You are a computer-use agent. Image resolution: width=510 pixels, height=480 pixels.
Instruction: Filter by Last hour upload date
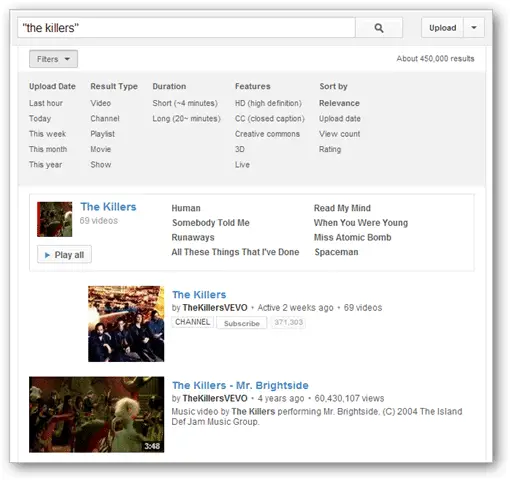point(46,103)
